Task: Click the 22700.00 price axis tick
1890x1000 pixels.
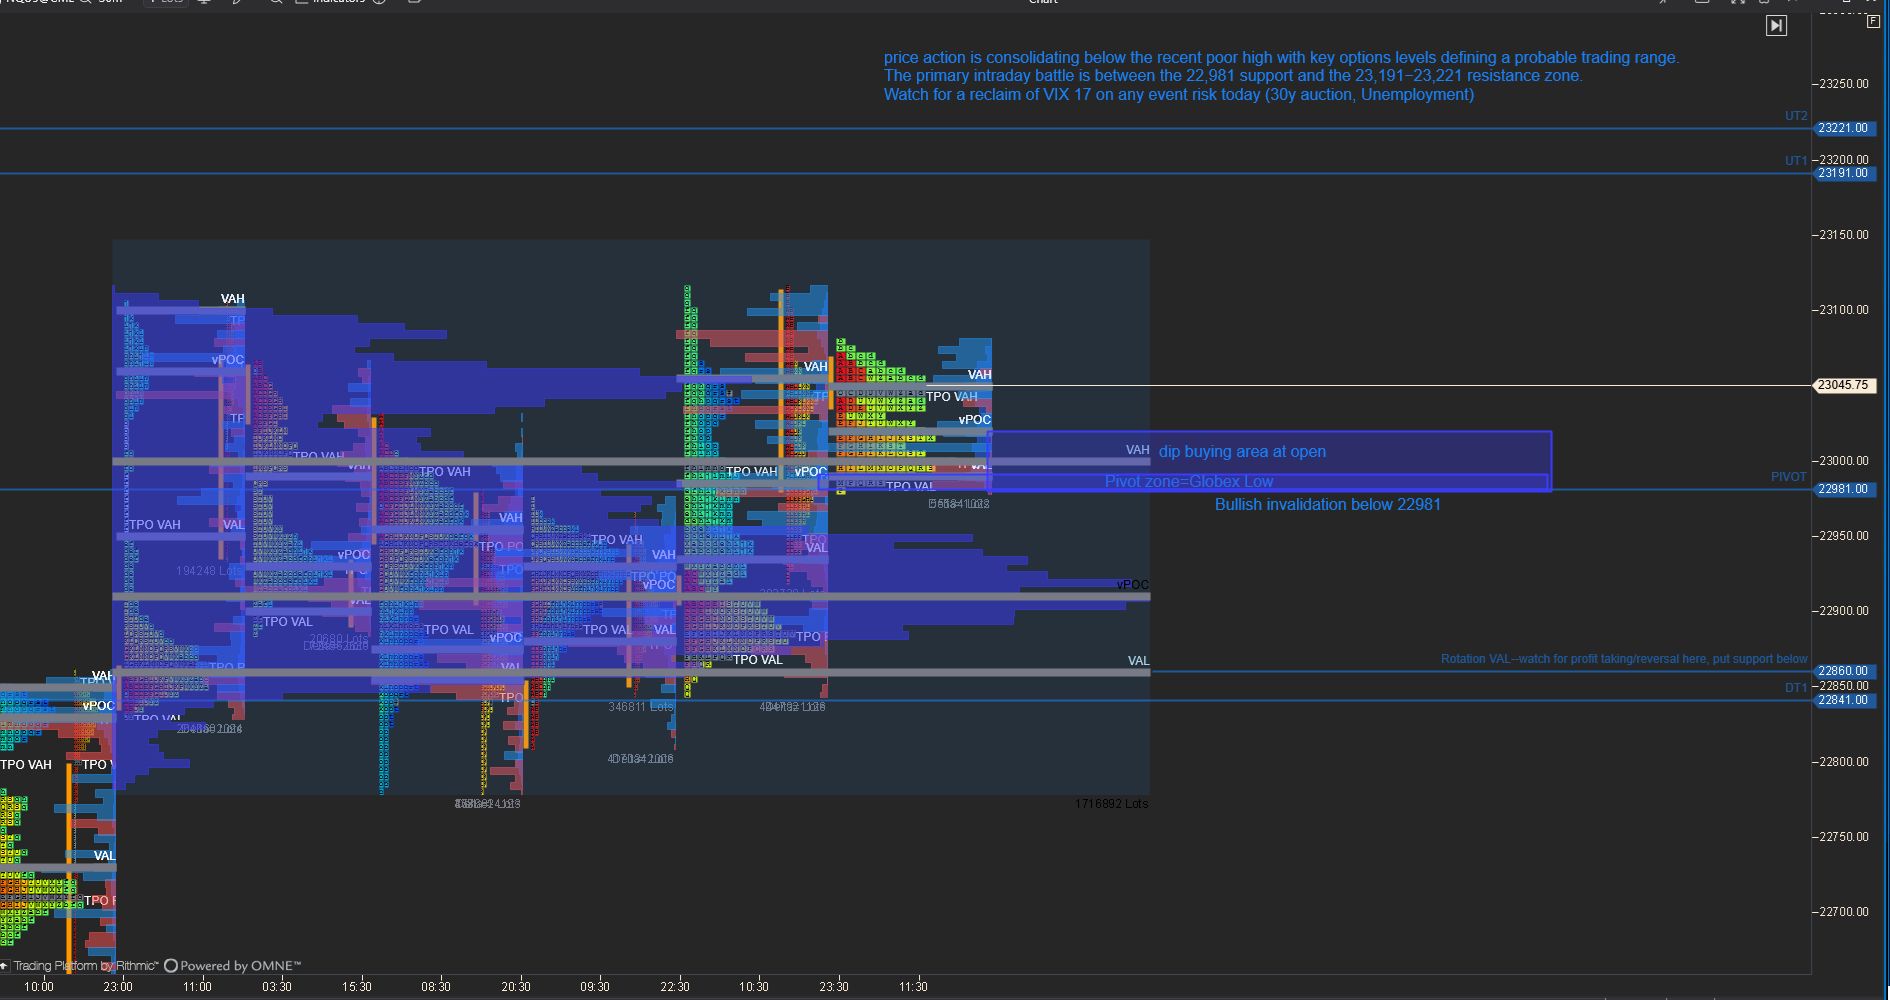Action: point(1843,912)
